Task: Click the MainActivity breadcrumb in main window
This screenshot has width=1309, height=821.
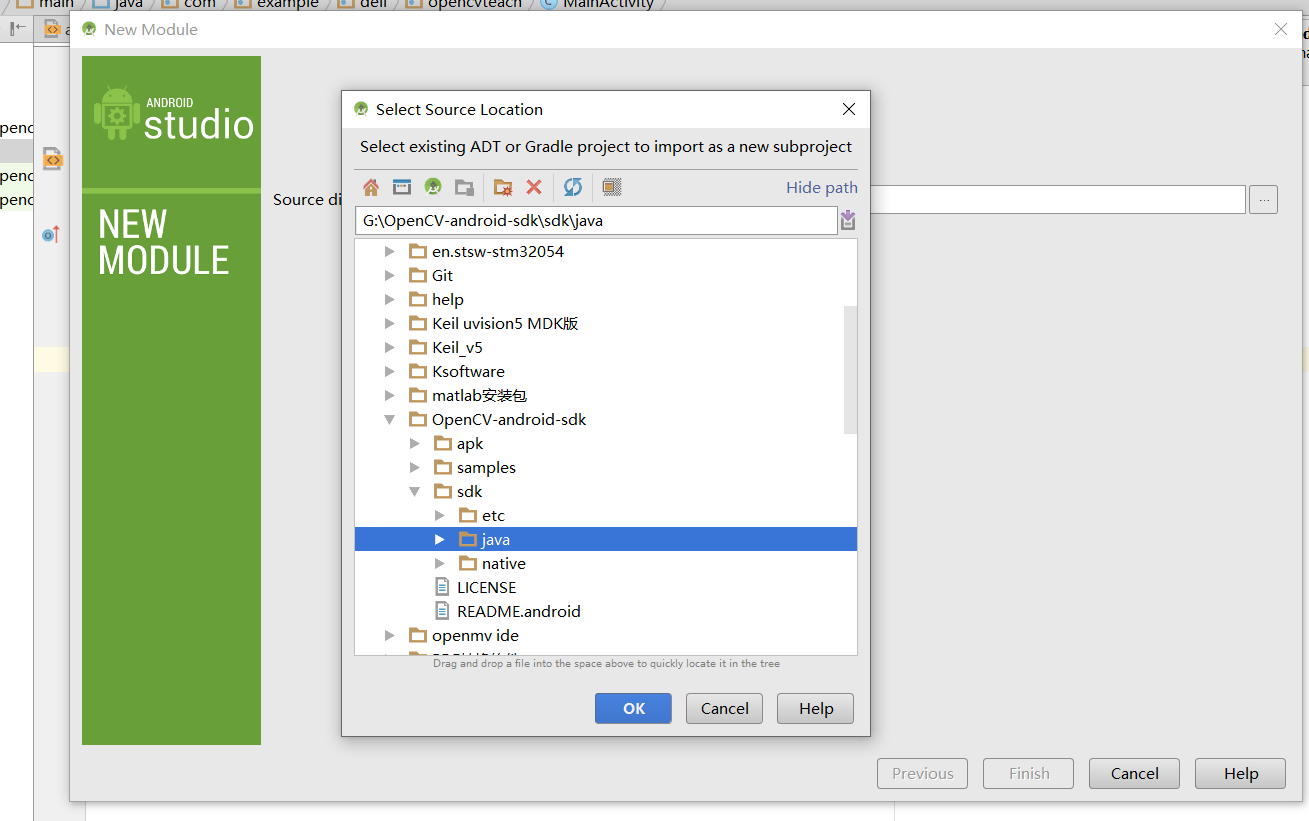Action: (608, 4)
